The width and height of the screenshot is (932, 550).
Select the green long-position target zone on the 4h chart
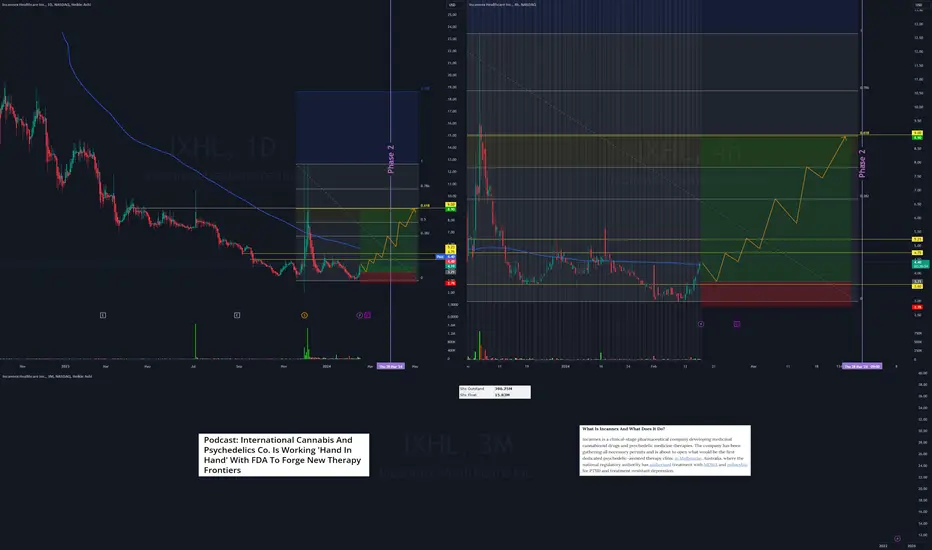(x=776, y=209)
